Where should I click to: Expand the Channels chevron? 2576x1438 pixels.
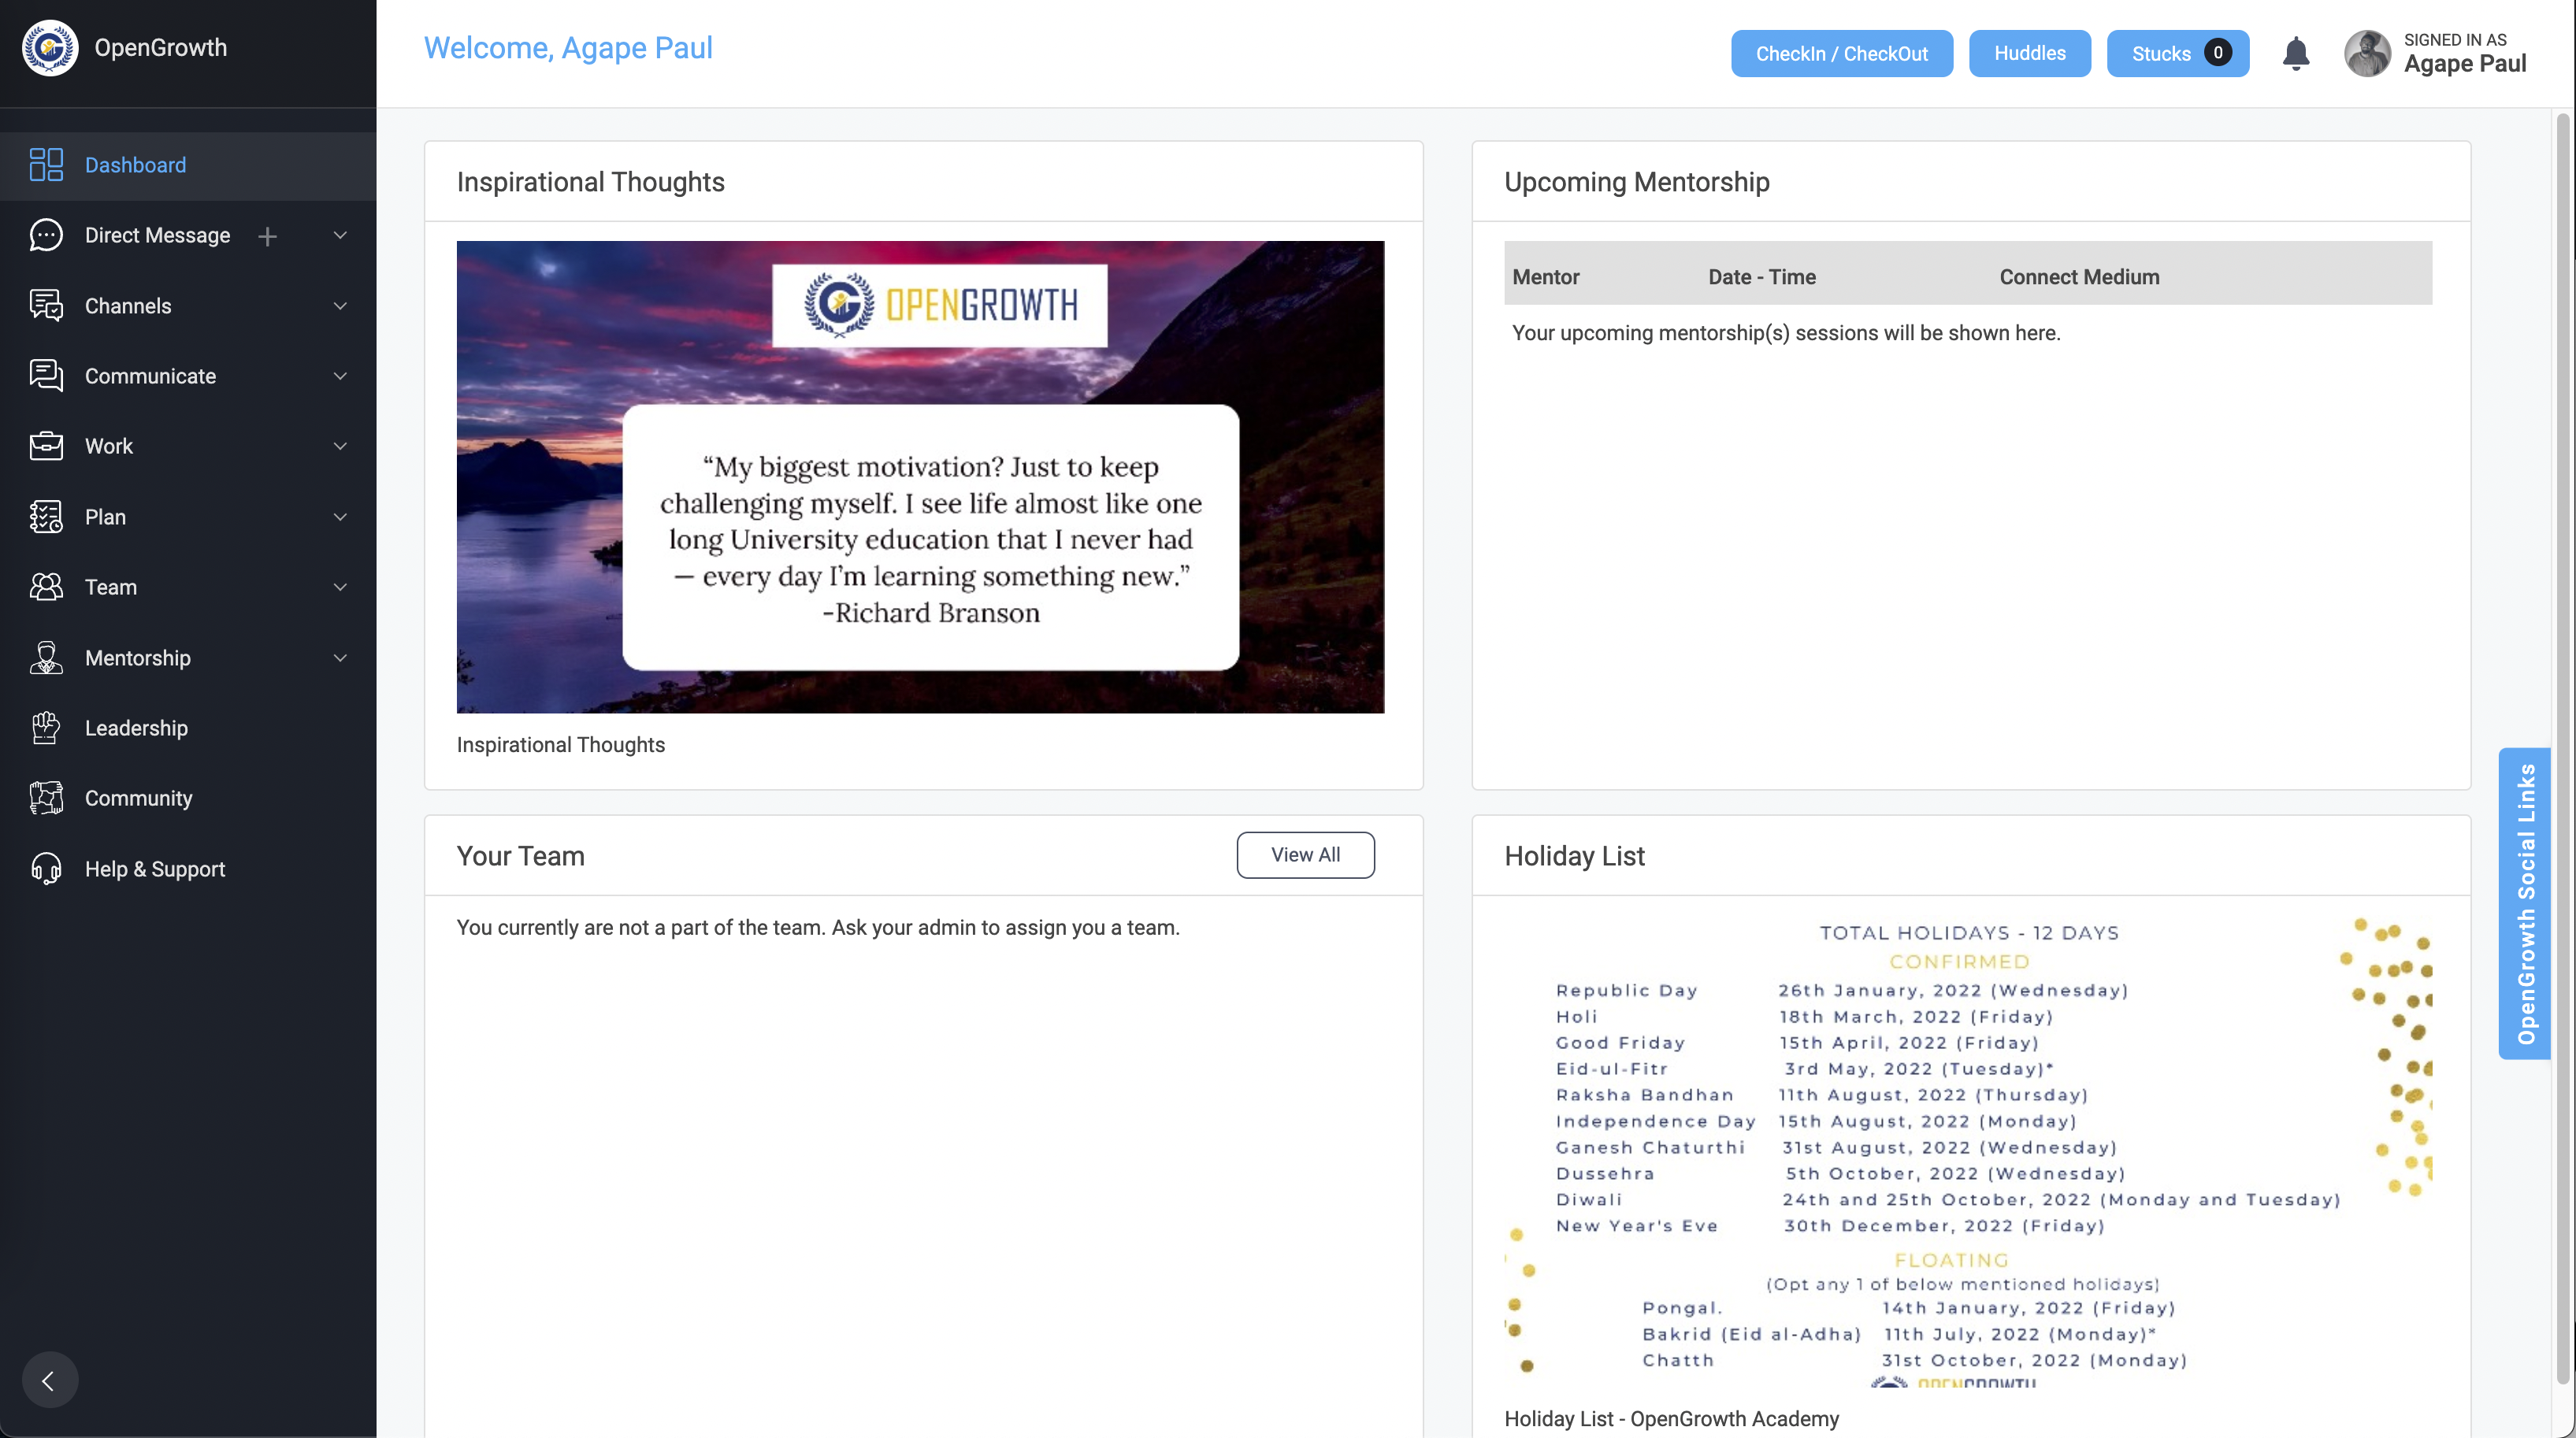(x=340, y=306)
